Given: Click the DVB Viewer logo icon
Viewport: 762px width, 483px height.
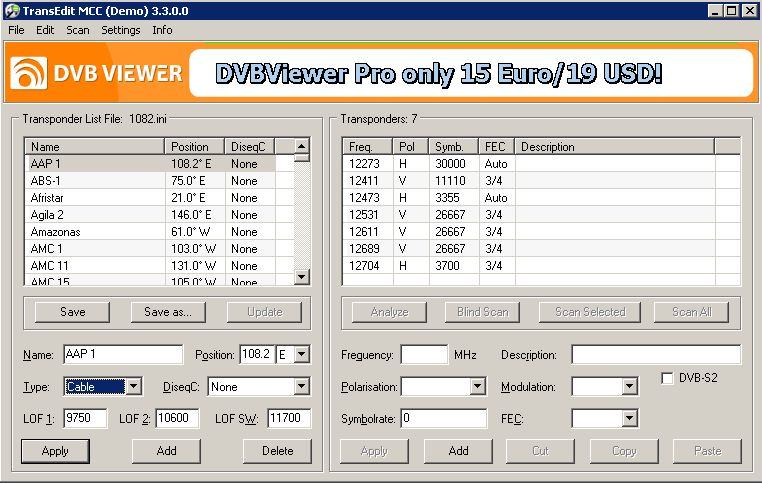Looking at the screenshot, I should pyautogui.click(x=29, y=73).
